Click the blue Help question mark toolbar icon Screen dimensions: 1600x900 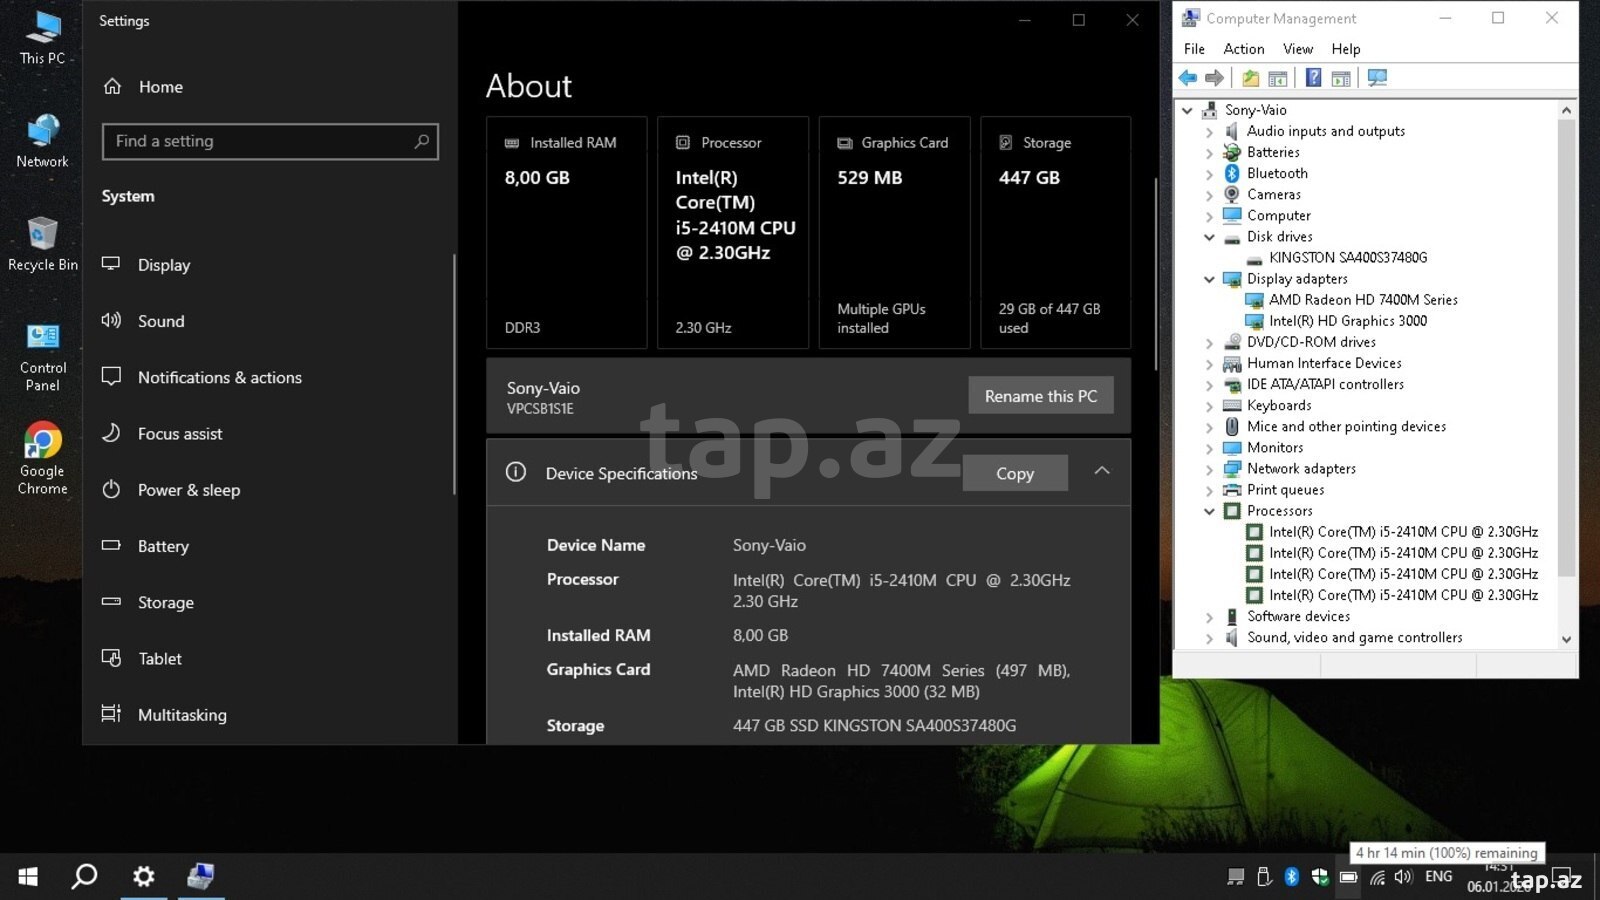click(1314, 78)
